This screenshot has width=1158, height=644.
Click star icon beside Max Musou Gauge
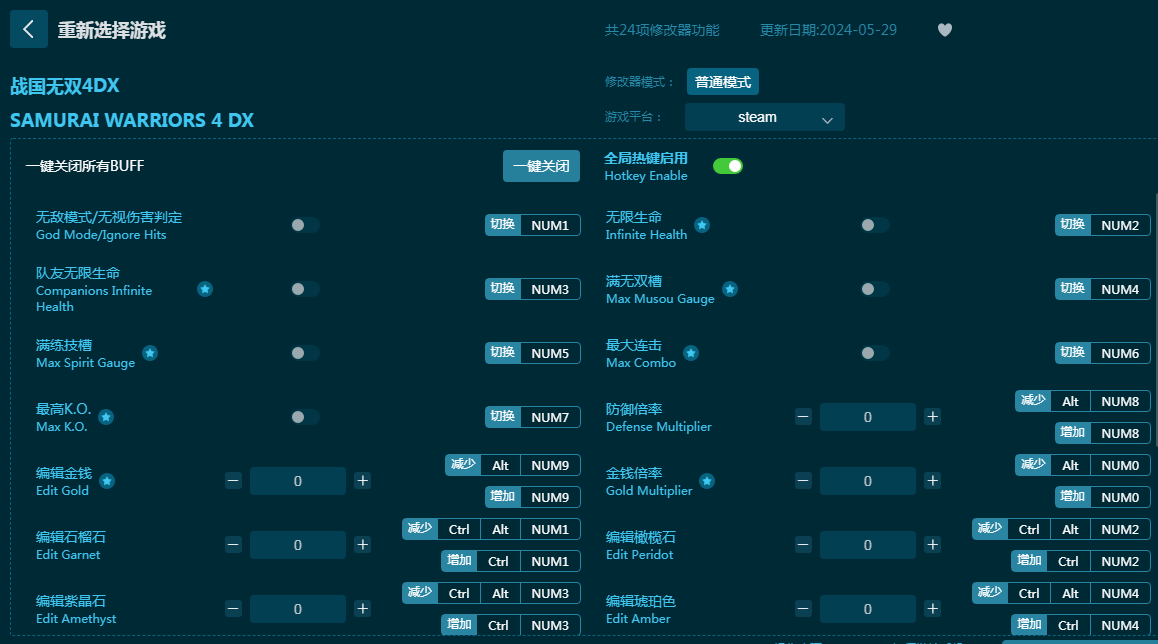[730, 289]
